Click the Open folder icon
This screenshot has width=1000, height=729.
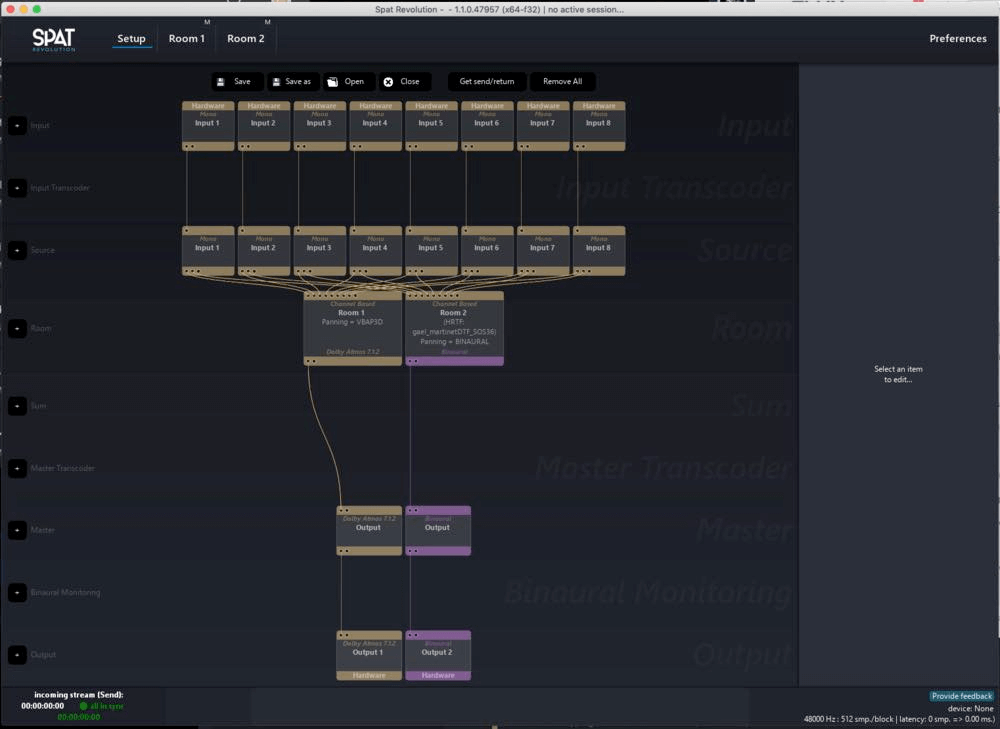(x=332, y=82)
